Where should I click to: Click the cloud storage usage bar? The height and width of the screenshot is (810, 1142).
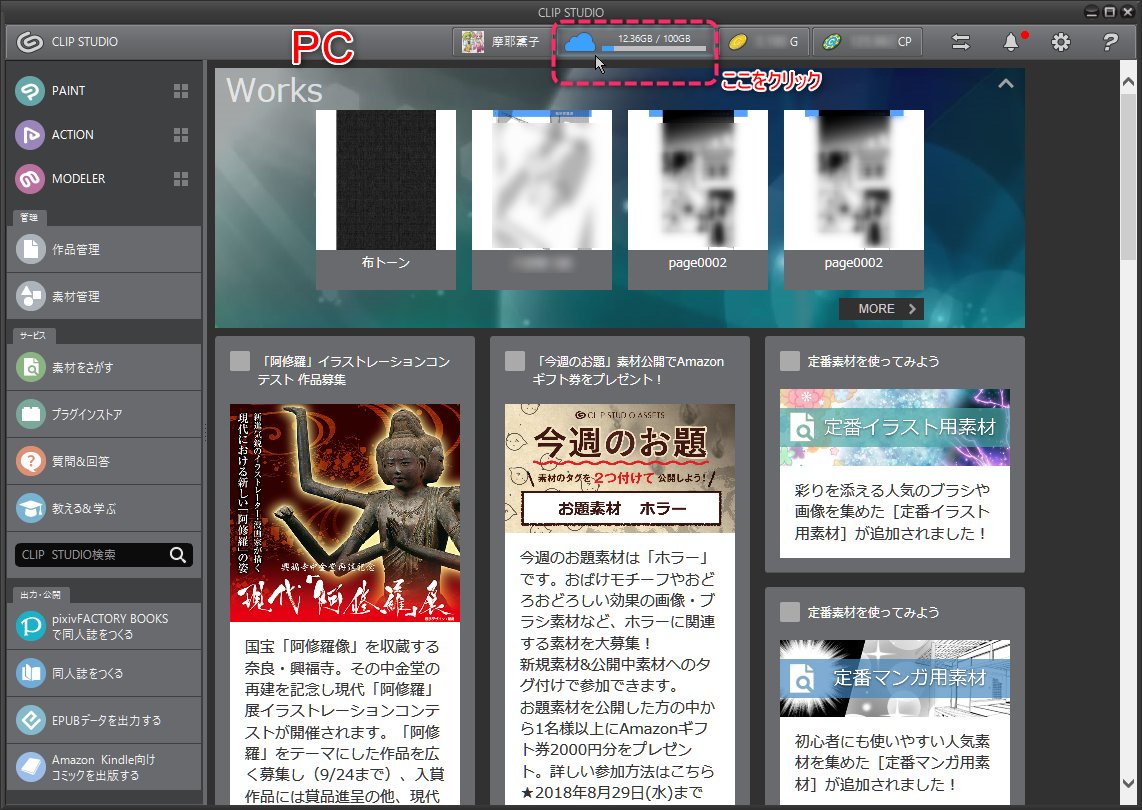pyautogui.click(x=654, y=50)
